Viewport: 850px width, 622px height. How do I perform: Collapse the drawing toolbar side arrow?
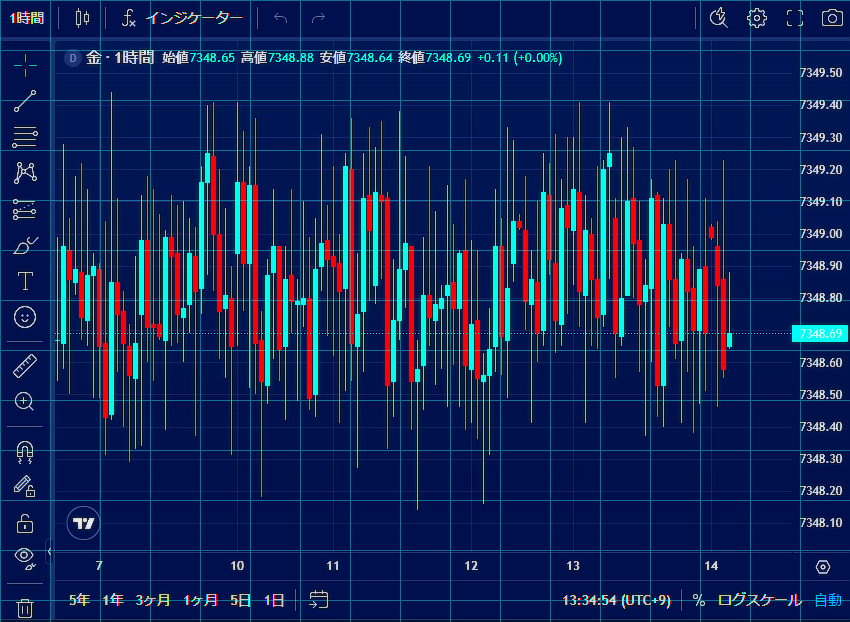tap(49, 552)
